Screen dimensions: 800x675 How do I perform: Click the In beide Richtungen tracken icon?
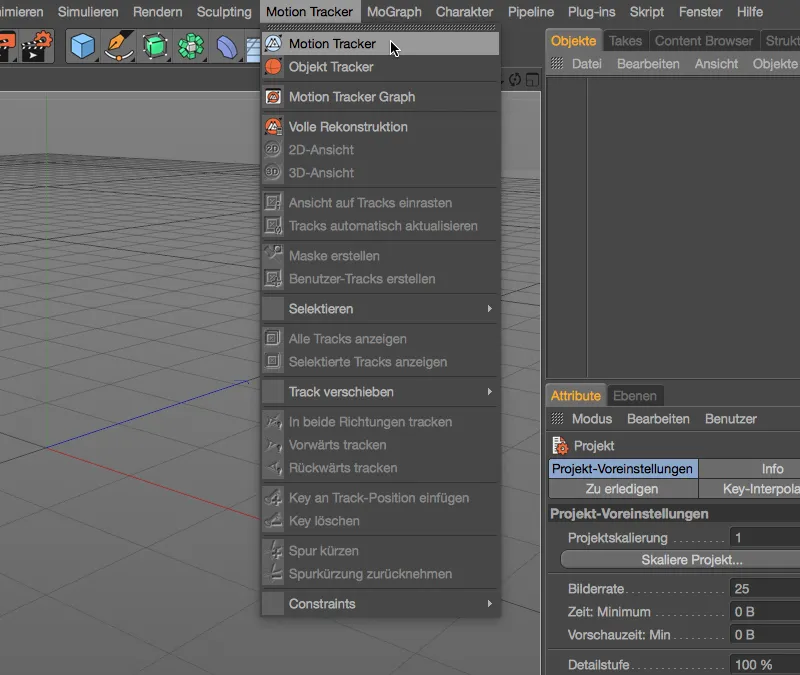(x=273, y=421)
